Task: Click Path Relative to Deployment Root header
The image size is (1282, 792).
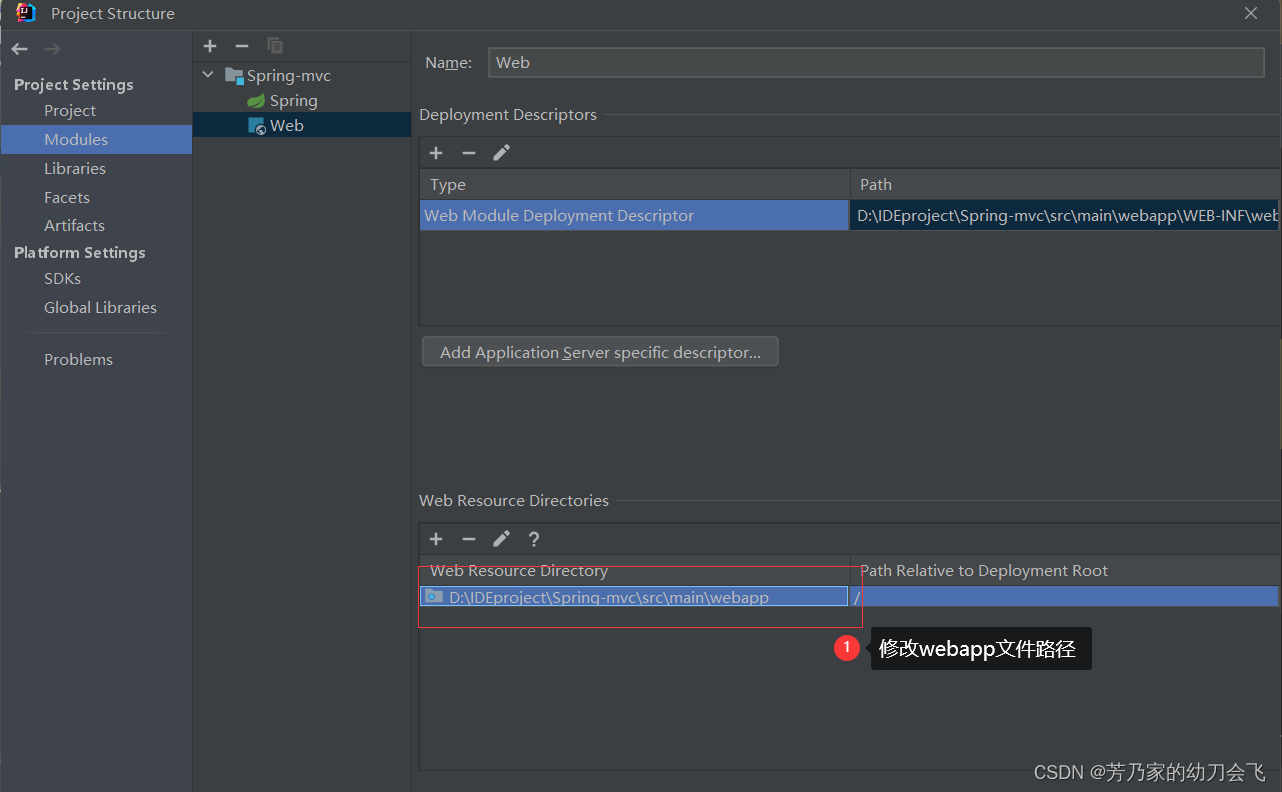Action: tap(1065, 571)
